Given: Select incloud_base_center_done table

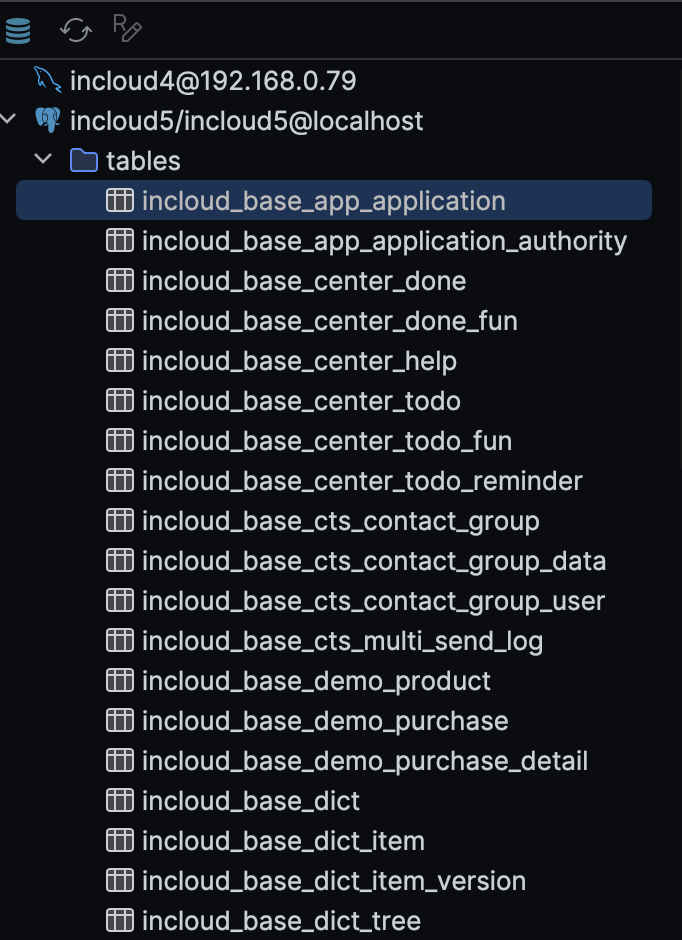Looking at the screenshot, I should pyautogui.click(x=304, y=281).
